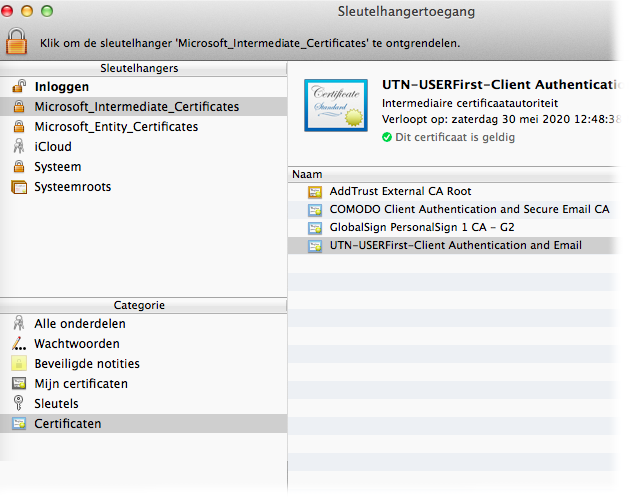Select the Certificaten category

pyautogui.click(x=144, y=424)
